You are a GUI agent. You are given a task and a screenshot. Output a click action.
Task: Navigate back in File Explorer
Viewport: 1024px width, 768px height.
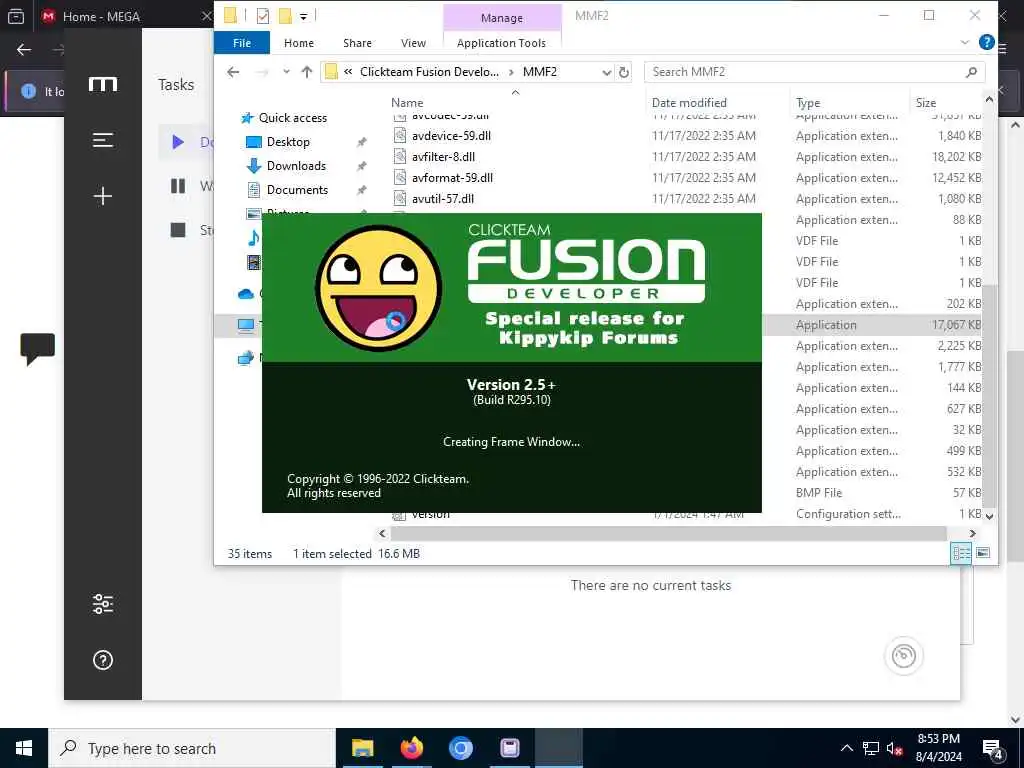coord(233,72)
